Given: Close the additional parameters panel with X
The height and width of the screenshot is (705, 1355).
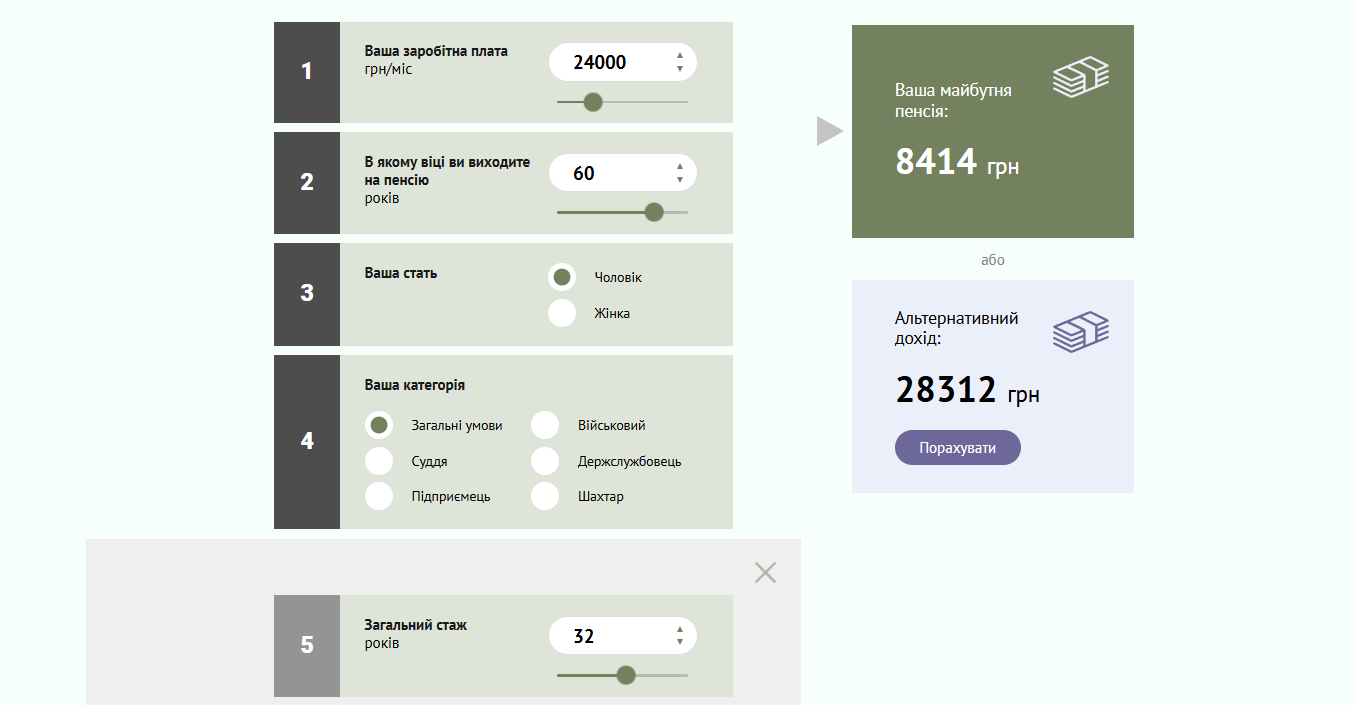Looking at the screenshot, I should click(x=765, y=572).
